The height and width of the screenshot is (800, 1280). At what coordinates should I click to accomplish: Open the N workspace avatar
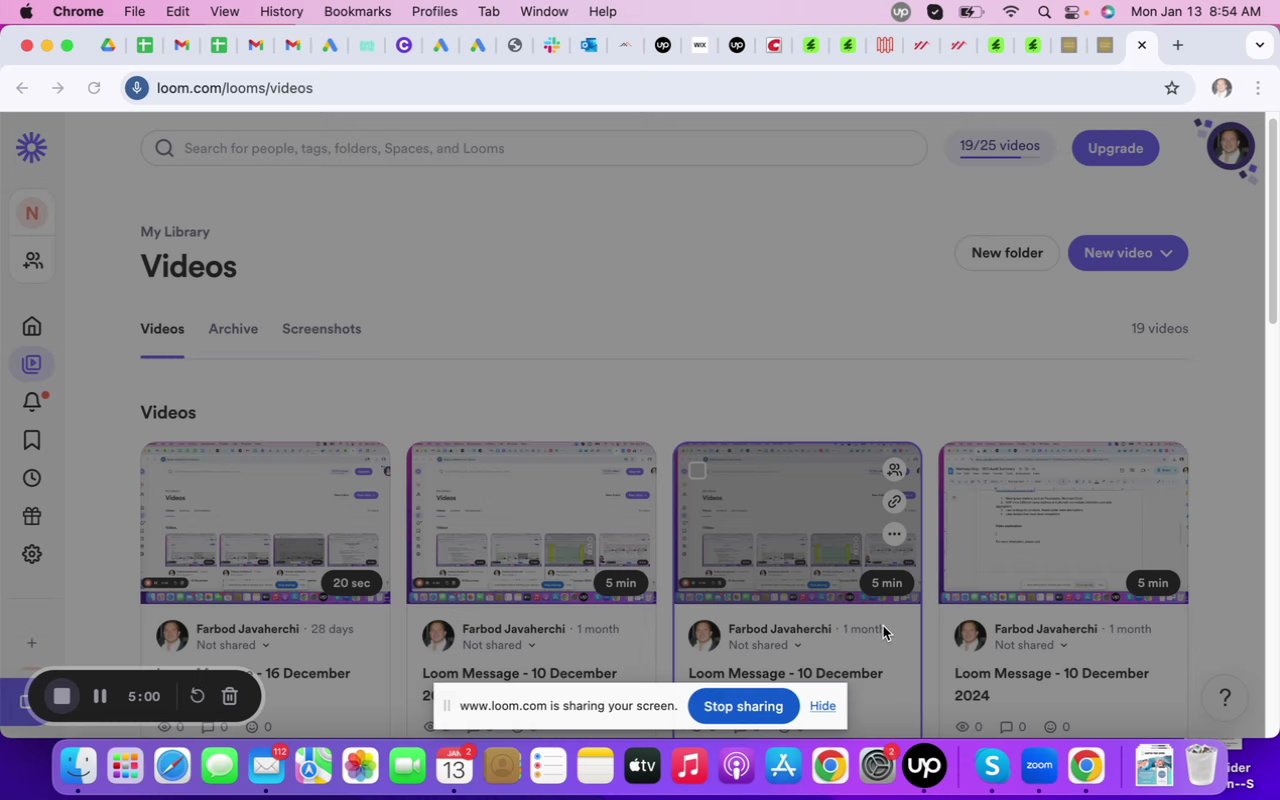coord(32,213)
